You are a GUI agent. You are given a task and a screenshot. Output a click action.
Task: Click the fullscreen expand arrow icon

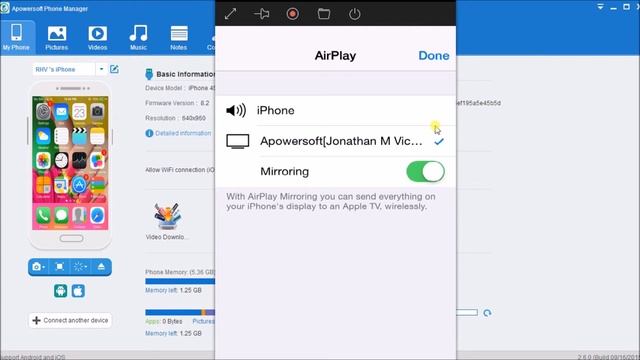click(230, 14)
